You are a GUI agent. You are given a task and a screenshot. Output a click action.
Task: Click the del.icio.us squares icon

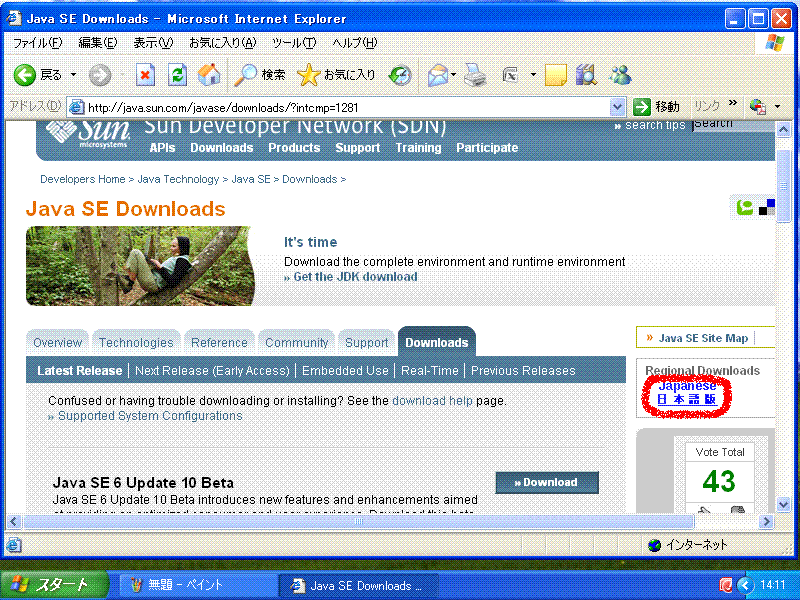pos(767,207)
